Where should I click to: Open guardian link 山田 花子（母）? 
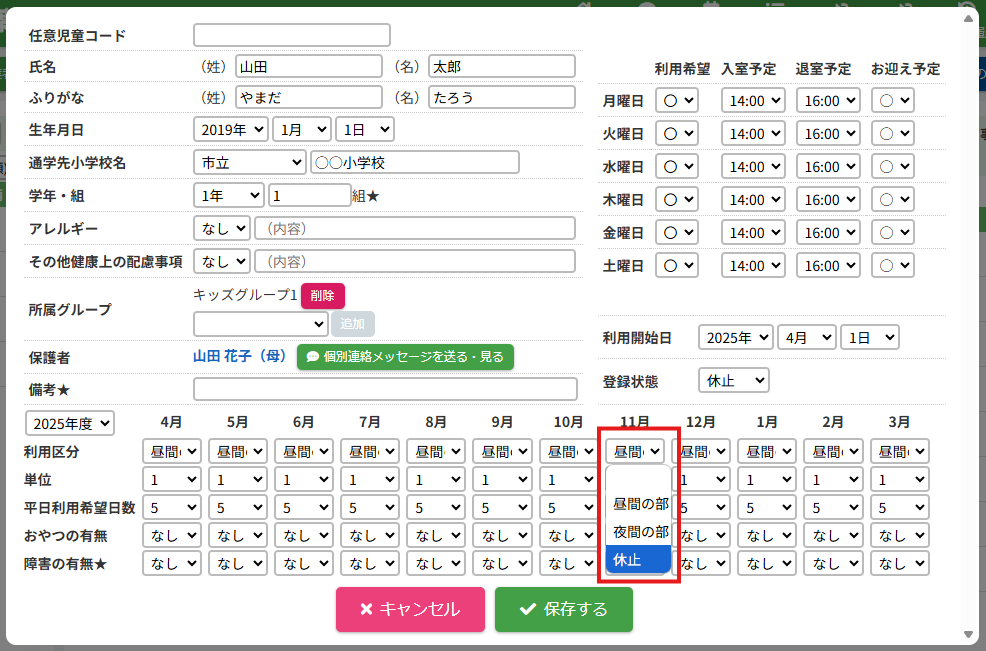coord(240,357)
